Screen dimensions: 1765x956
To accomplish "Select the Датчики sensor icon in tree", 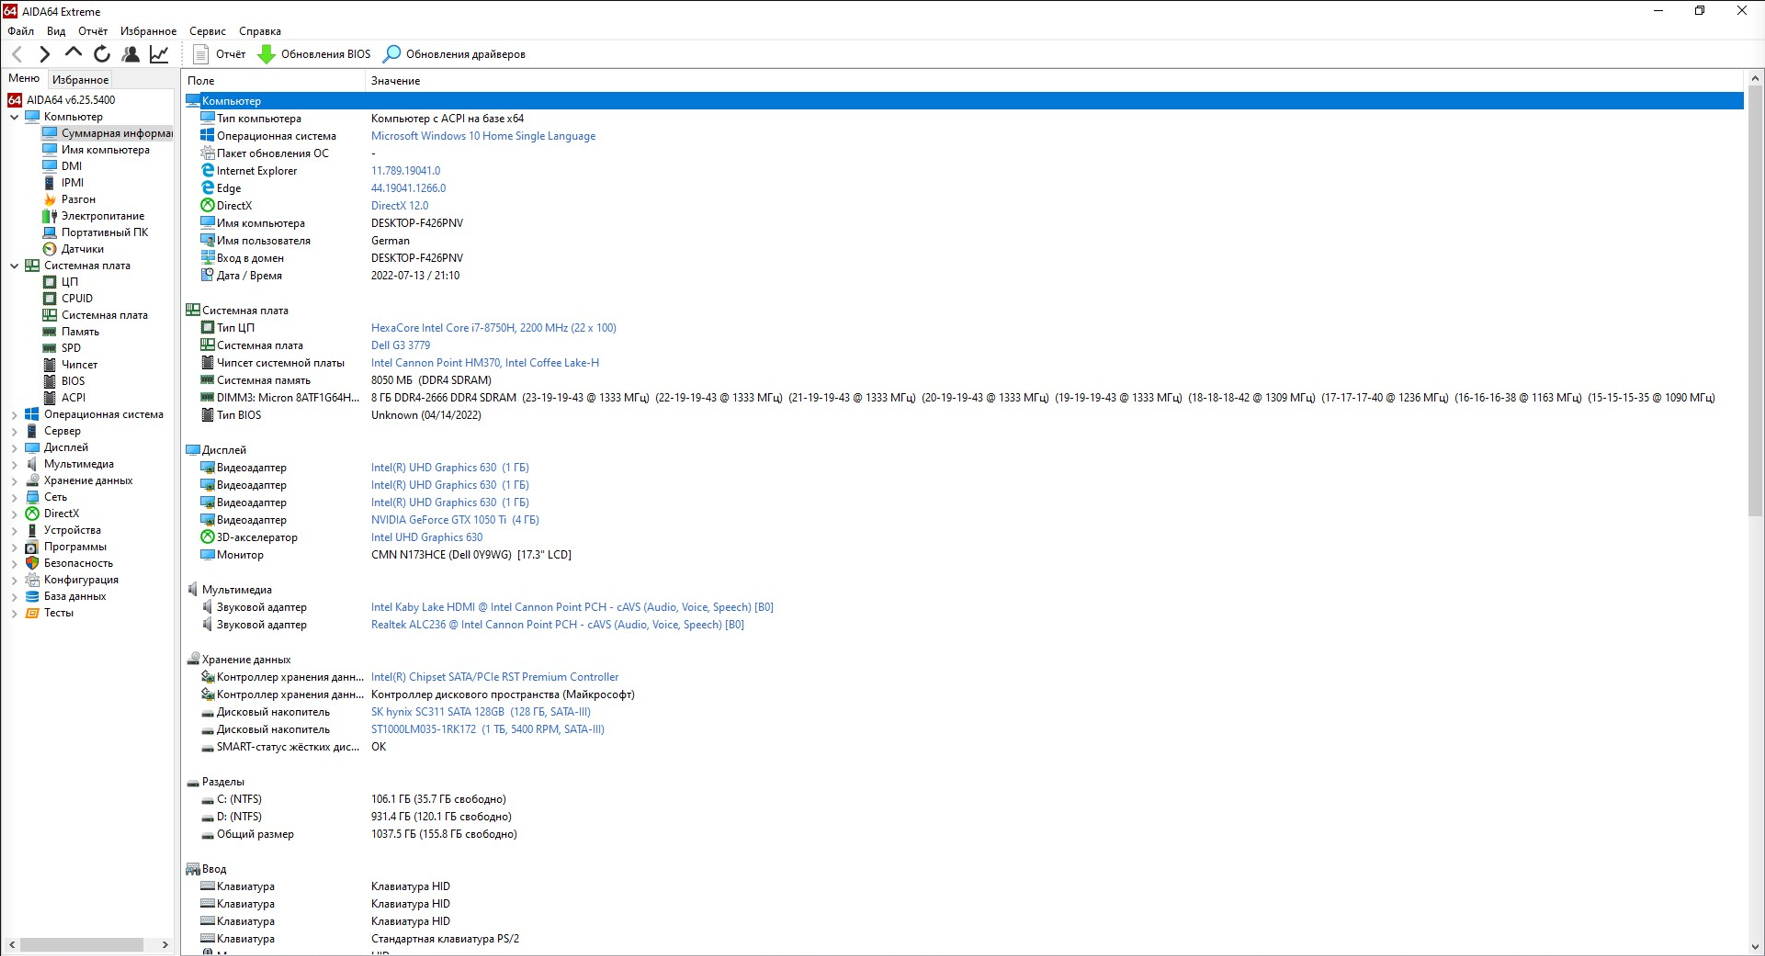I will click(49, 249).
